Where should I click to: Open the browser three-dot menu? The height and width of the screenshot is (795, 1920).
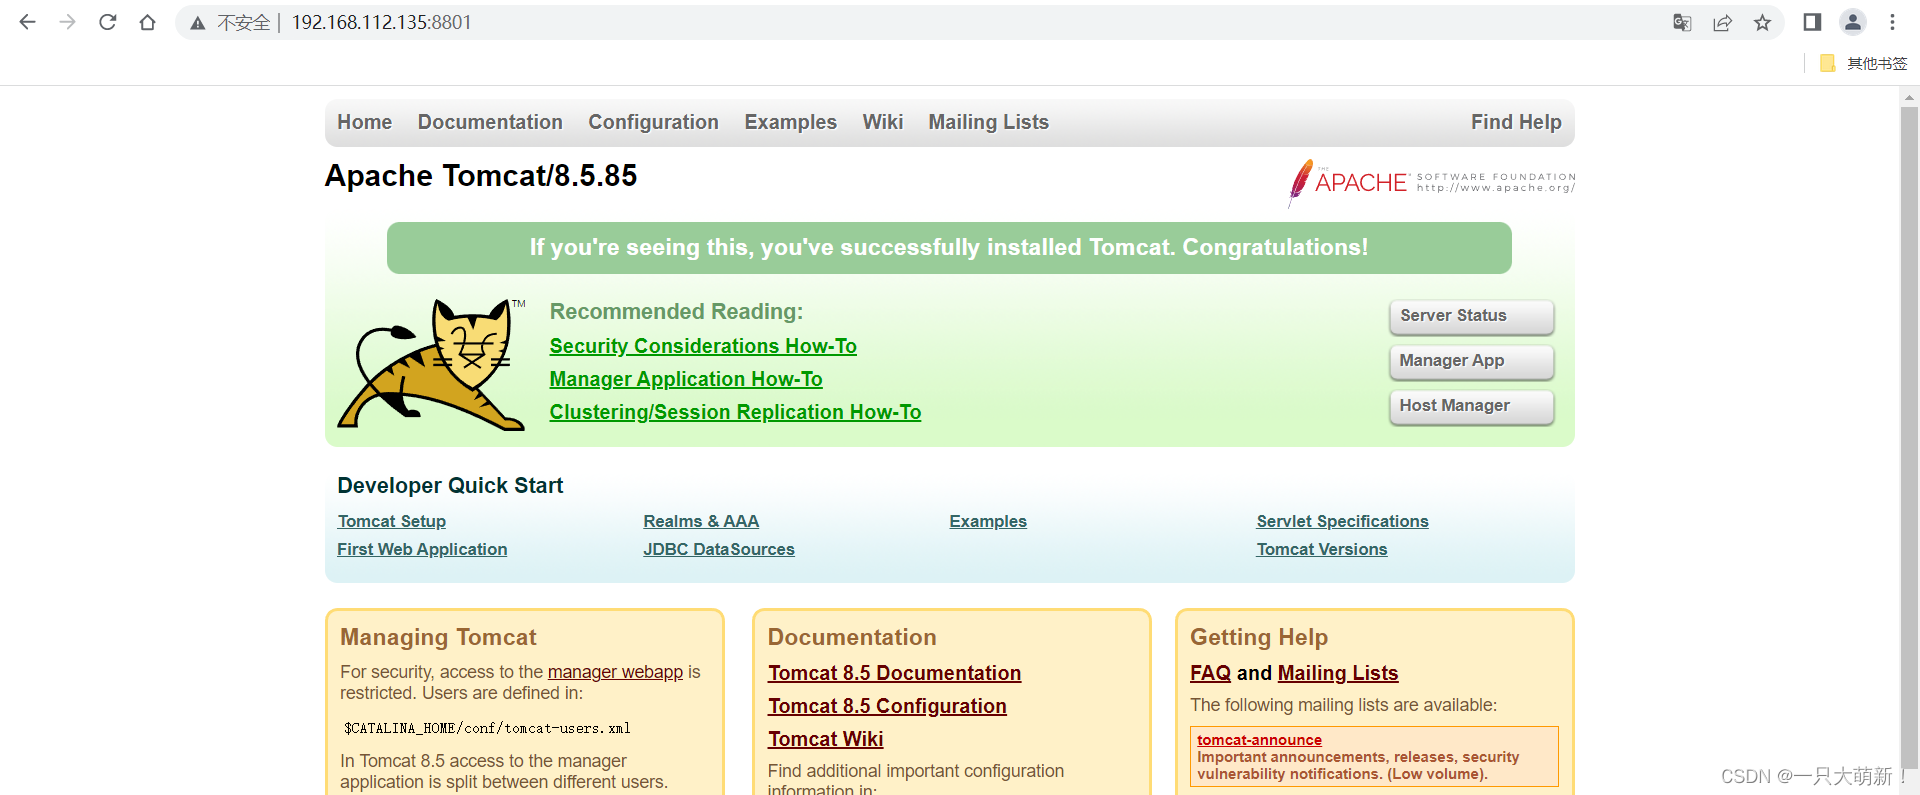tap(1892, 22)
